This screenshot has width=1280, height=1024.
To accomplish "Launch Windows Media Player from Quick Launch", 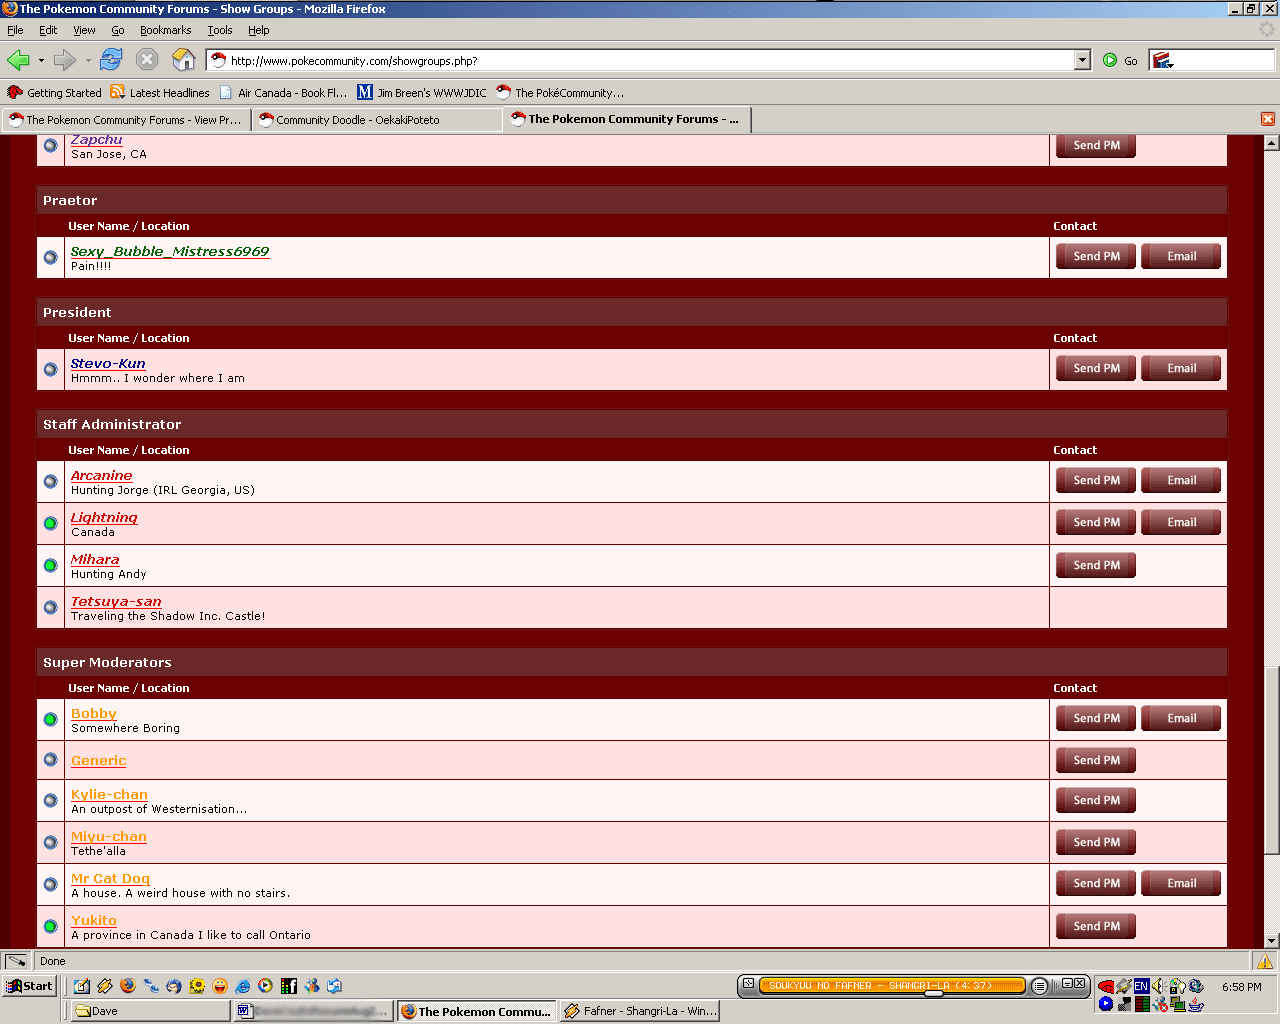I will tap(265, 986).
